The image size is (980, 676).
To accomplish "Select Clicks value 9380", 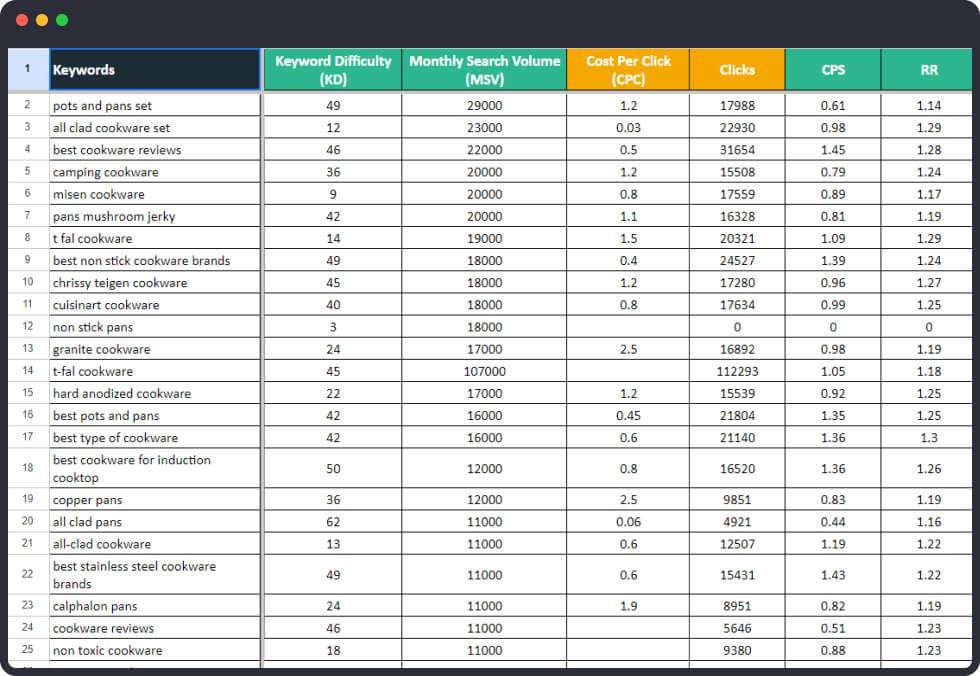I will tap(738, 650).
